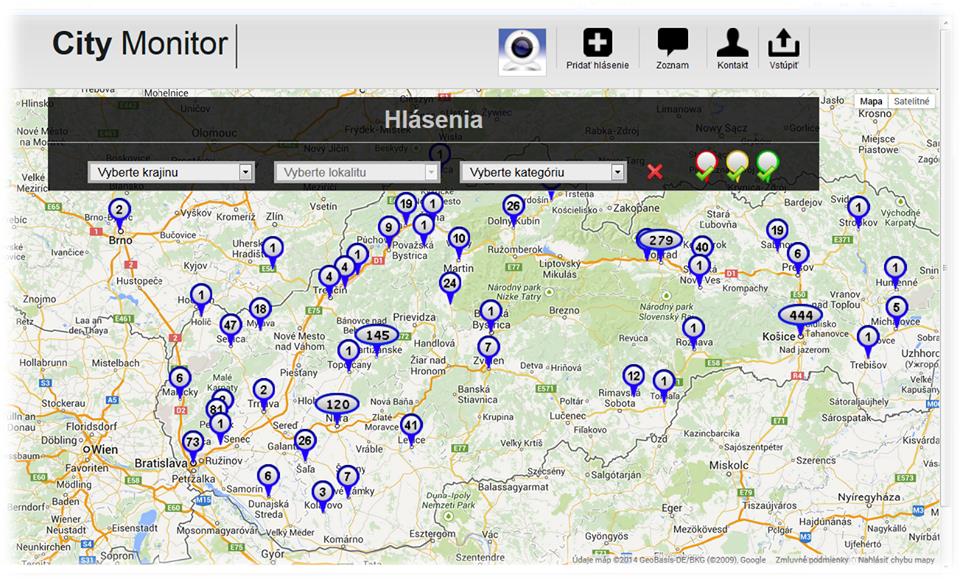Viewport: 960px width, 579px height.
Task: Expand the Vyberte lokalitu dropdown
Action: pyautogui.click(x=357, y=172)
